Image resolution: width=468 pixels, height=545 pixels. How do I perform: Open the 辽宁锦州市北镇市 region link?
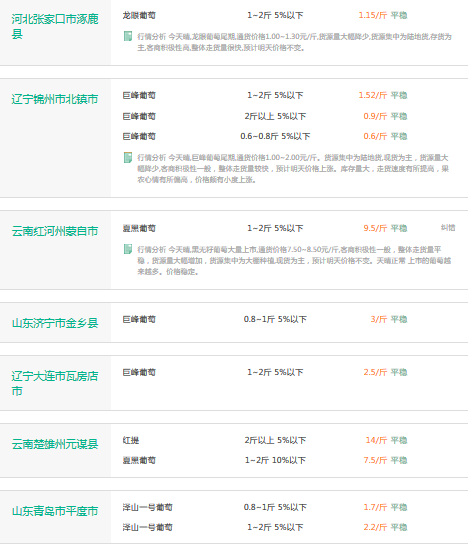tap(55, 99)
